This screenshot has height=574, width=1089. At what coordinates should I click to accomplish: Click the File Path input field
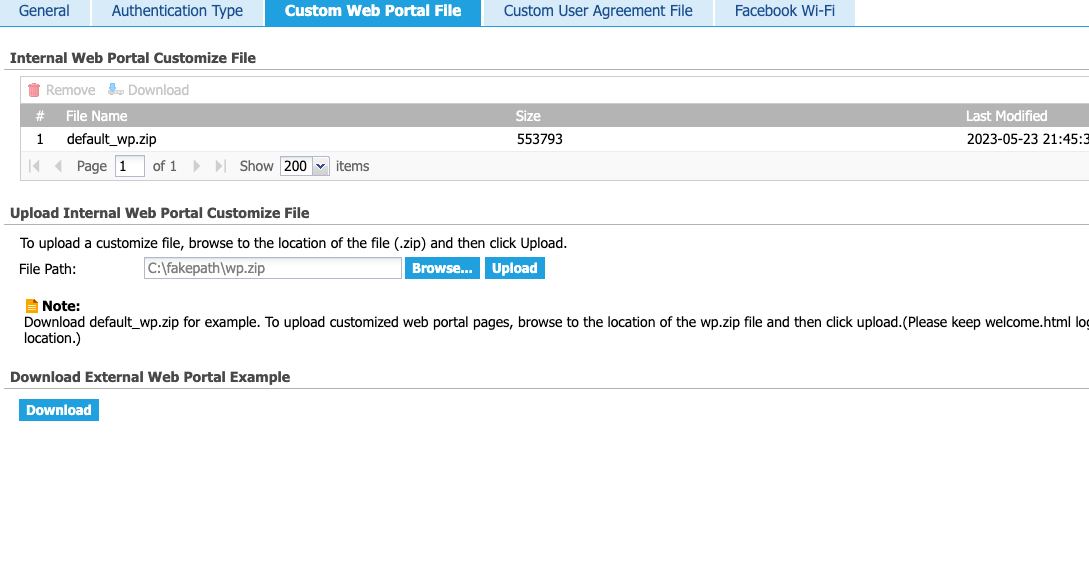272,268
